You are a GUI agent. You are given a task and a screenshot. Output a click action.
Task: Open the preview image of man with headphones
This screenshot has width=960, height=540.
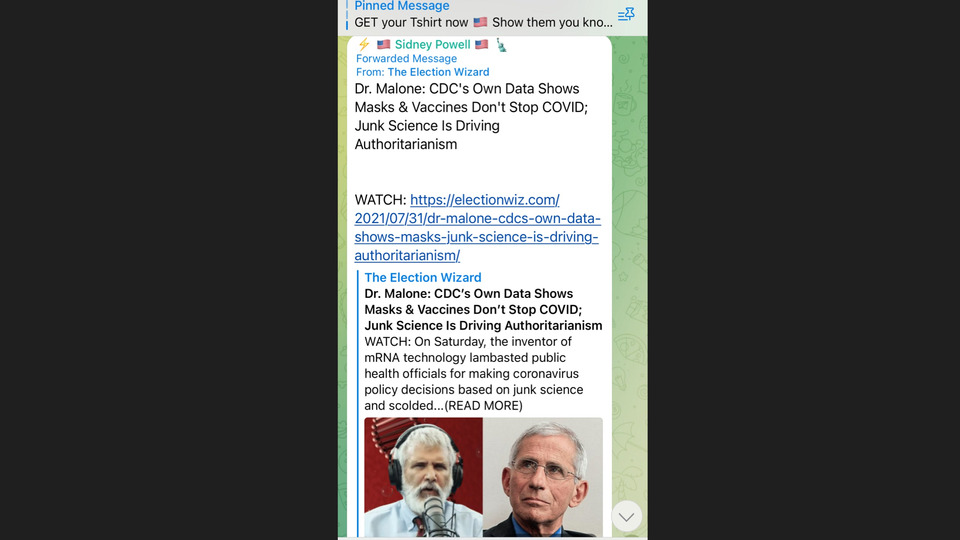(x=423, y=477)
